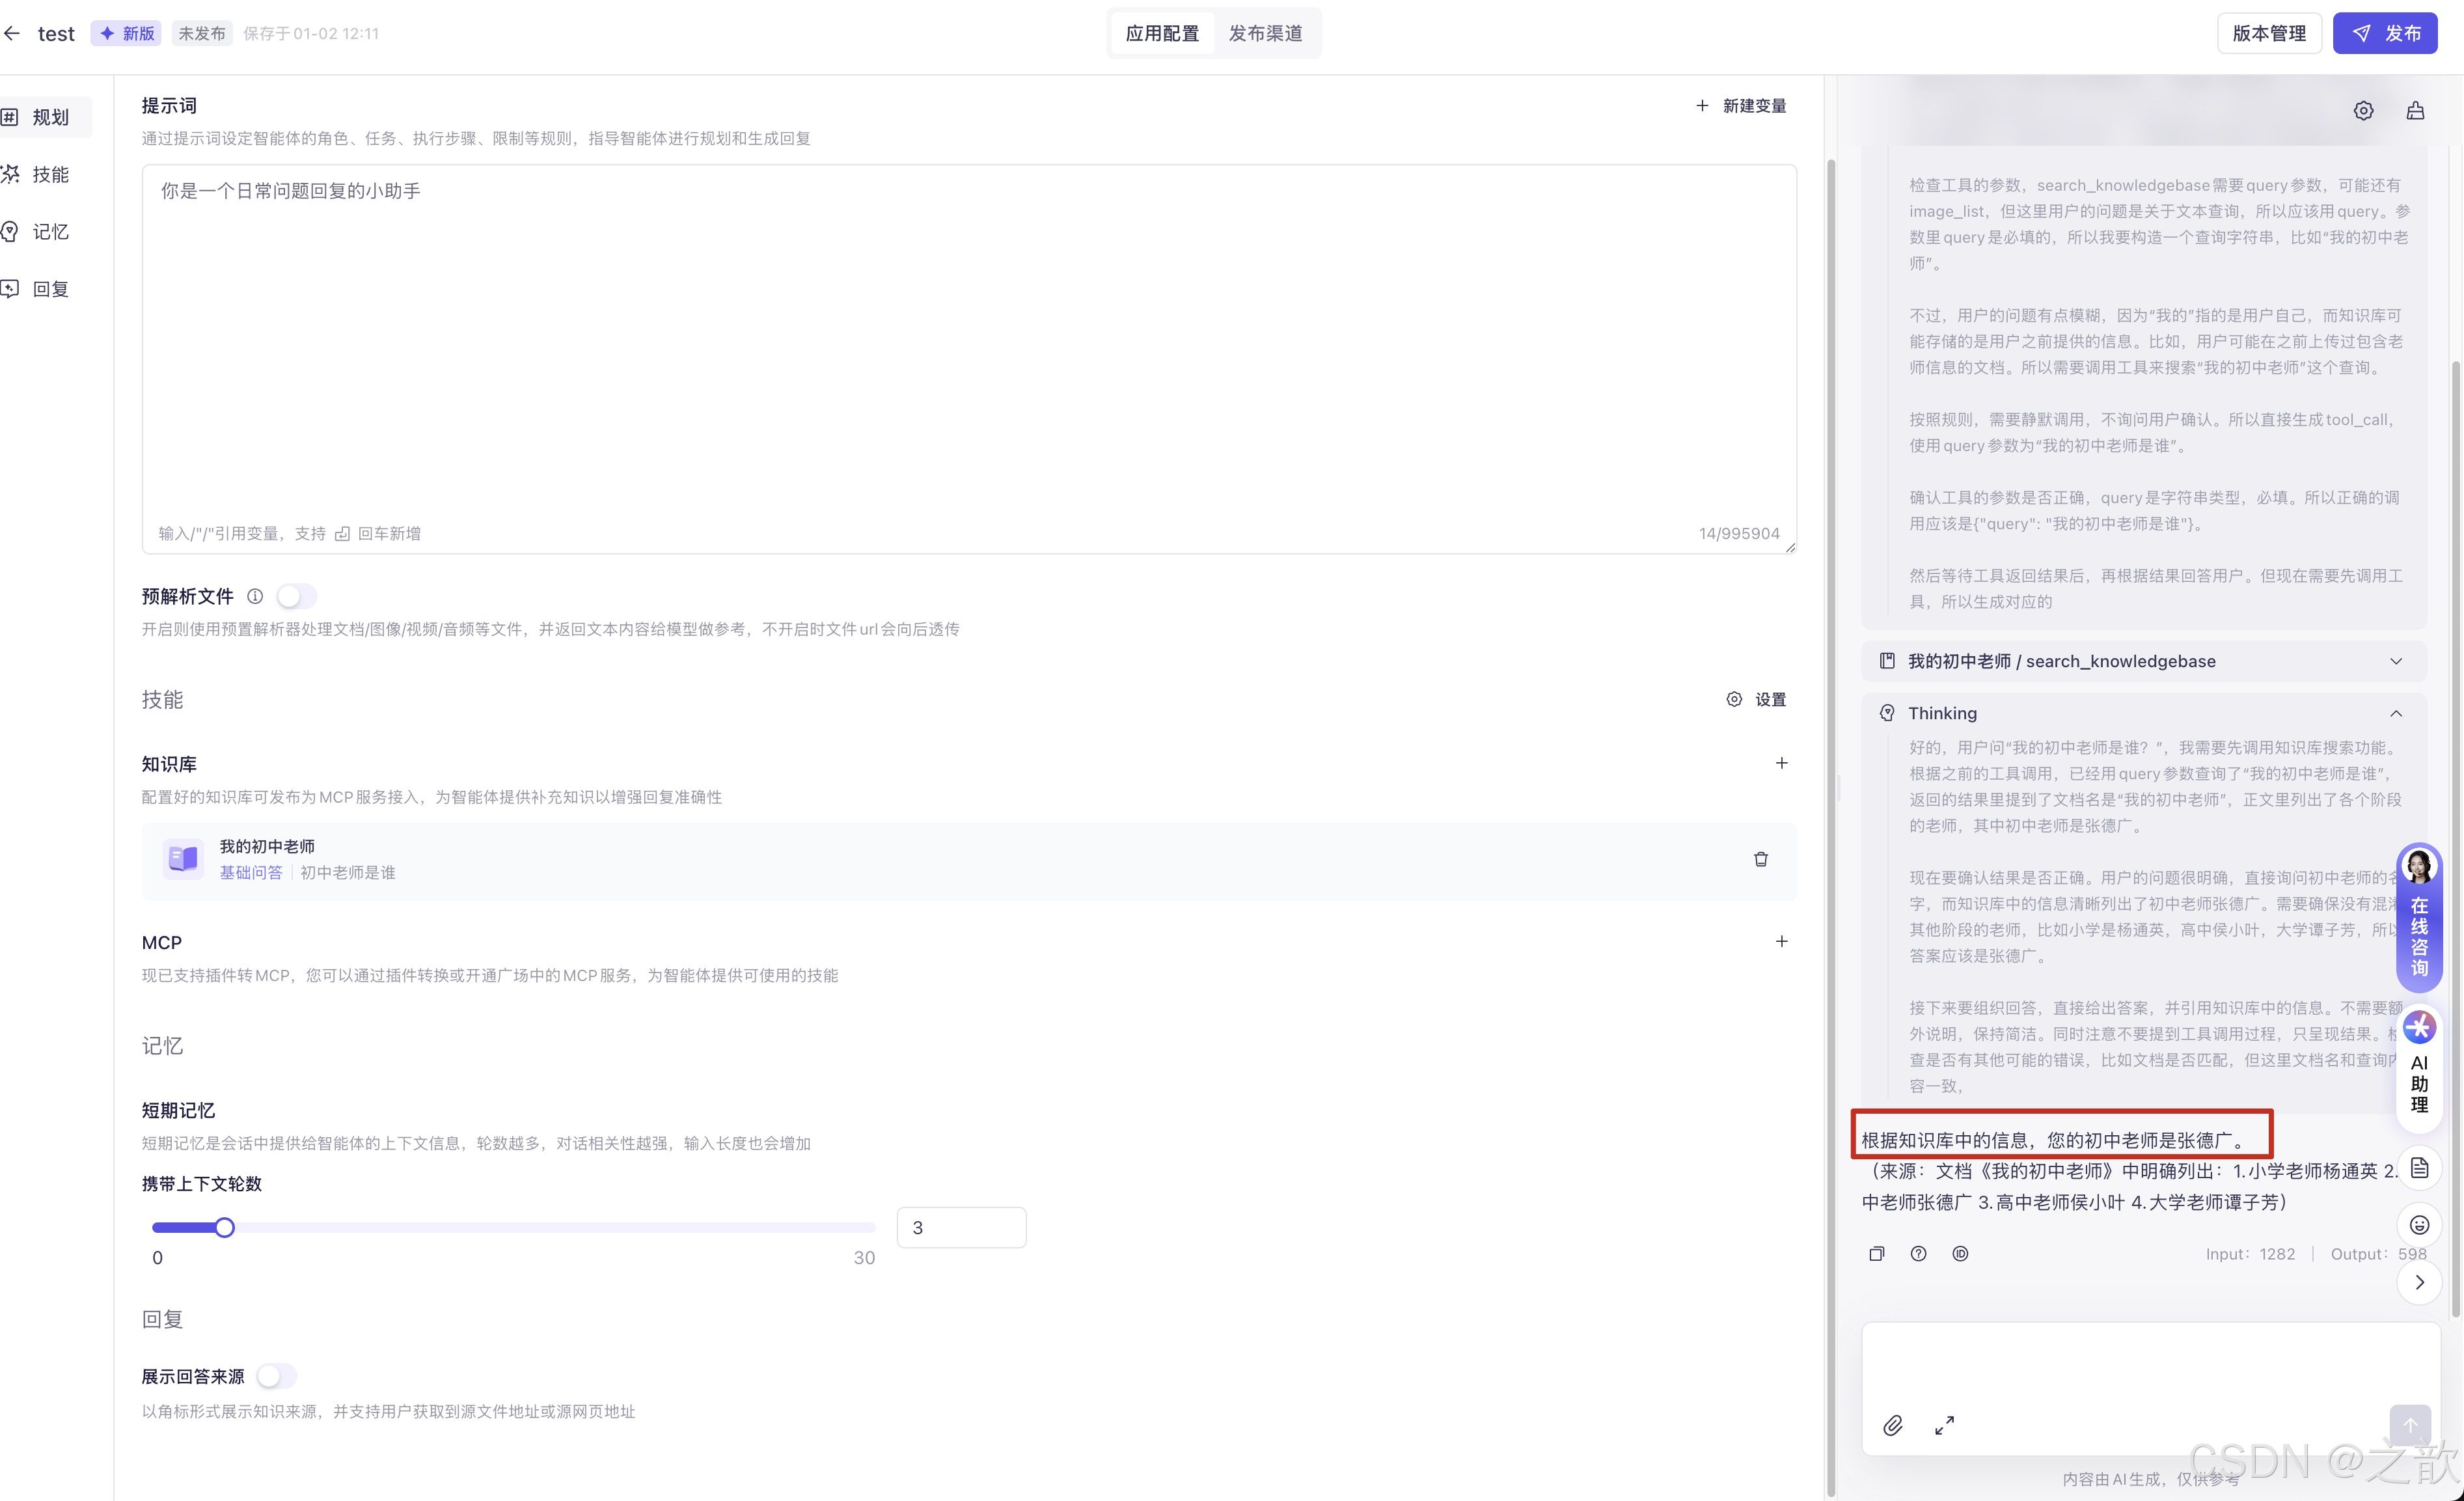Collapse the Thinking section
This screenshot has width=2464, height=1501.
click(x=2396, y=713)
